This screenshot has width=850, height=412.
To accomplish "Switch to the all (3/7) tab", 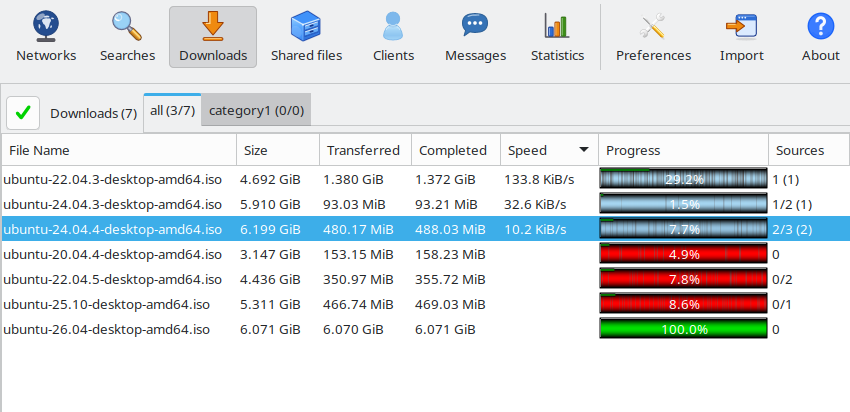I will pos(172,111).
